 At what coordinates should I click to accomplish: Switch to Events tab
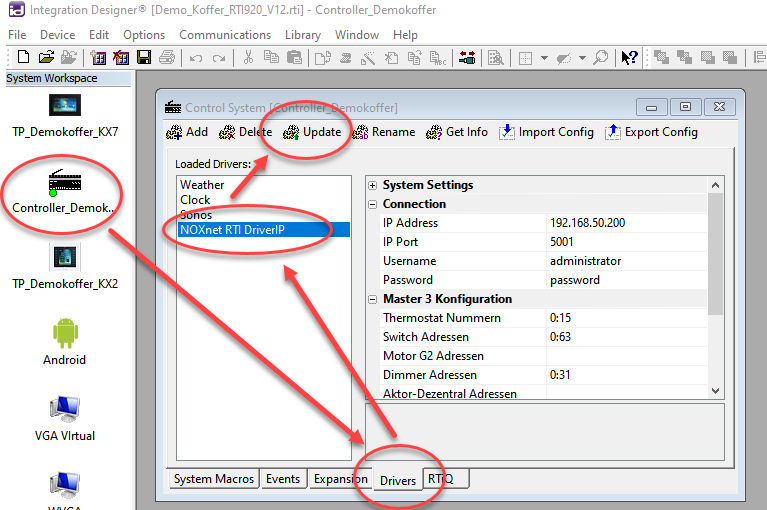(283, 479)
